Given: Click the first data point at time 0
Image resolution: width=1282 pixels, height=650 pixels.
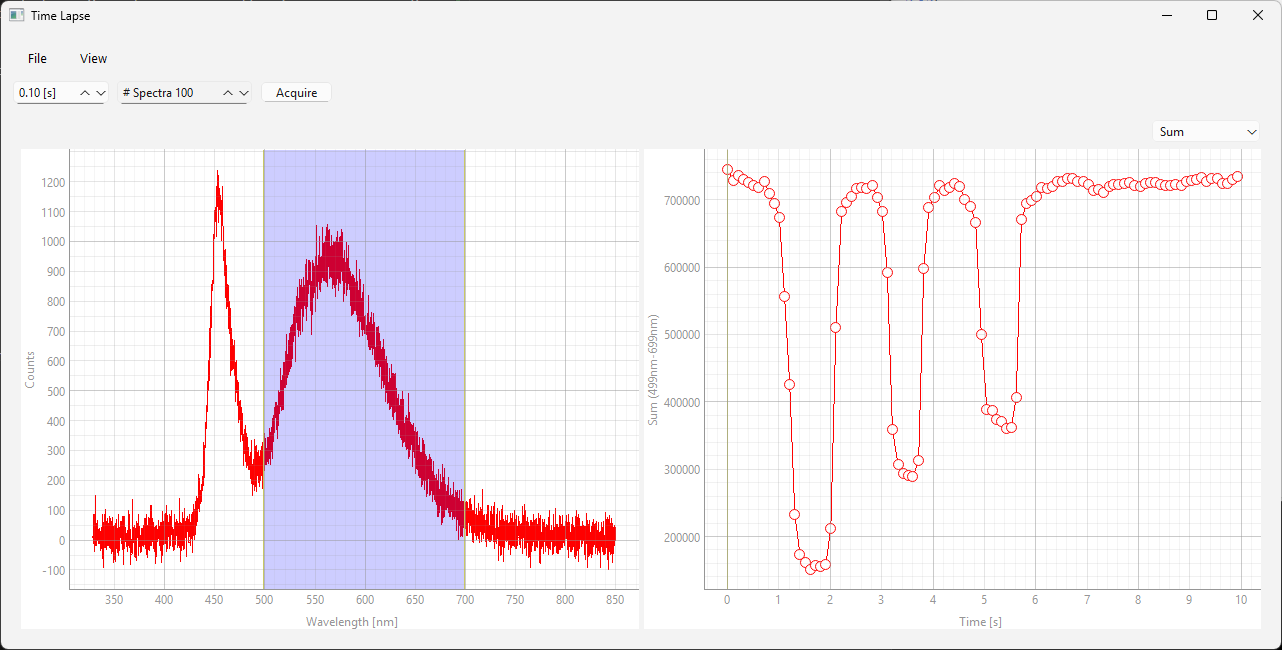Looking at the screenshot, I should pos(727,170).
